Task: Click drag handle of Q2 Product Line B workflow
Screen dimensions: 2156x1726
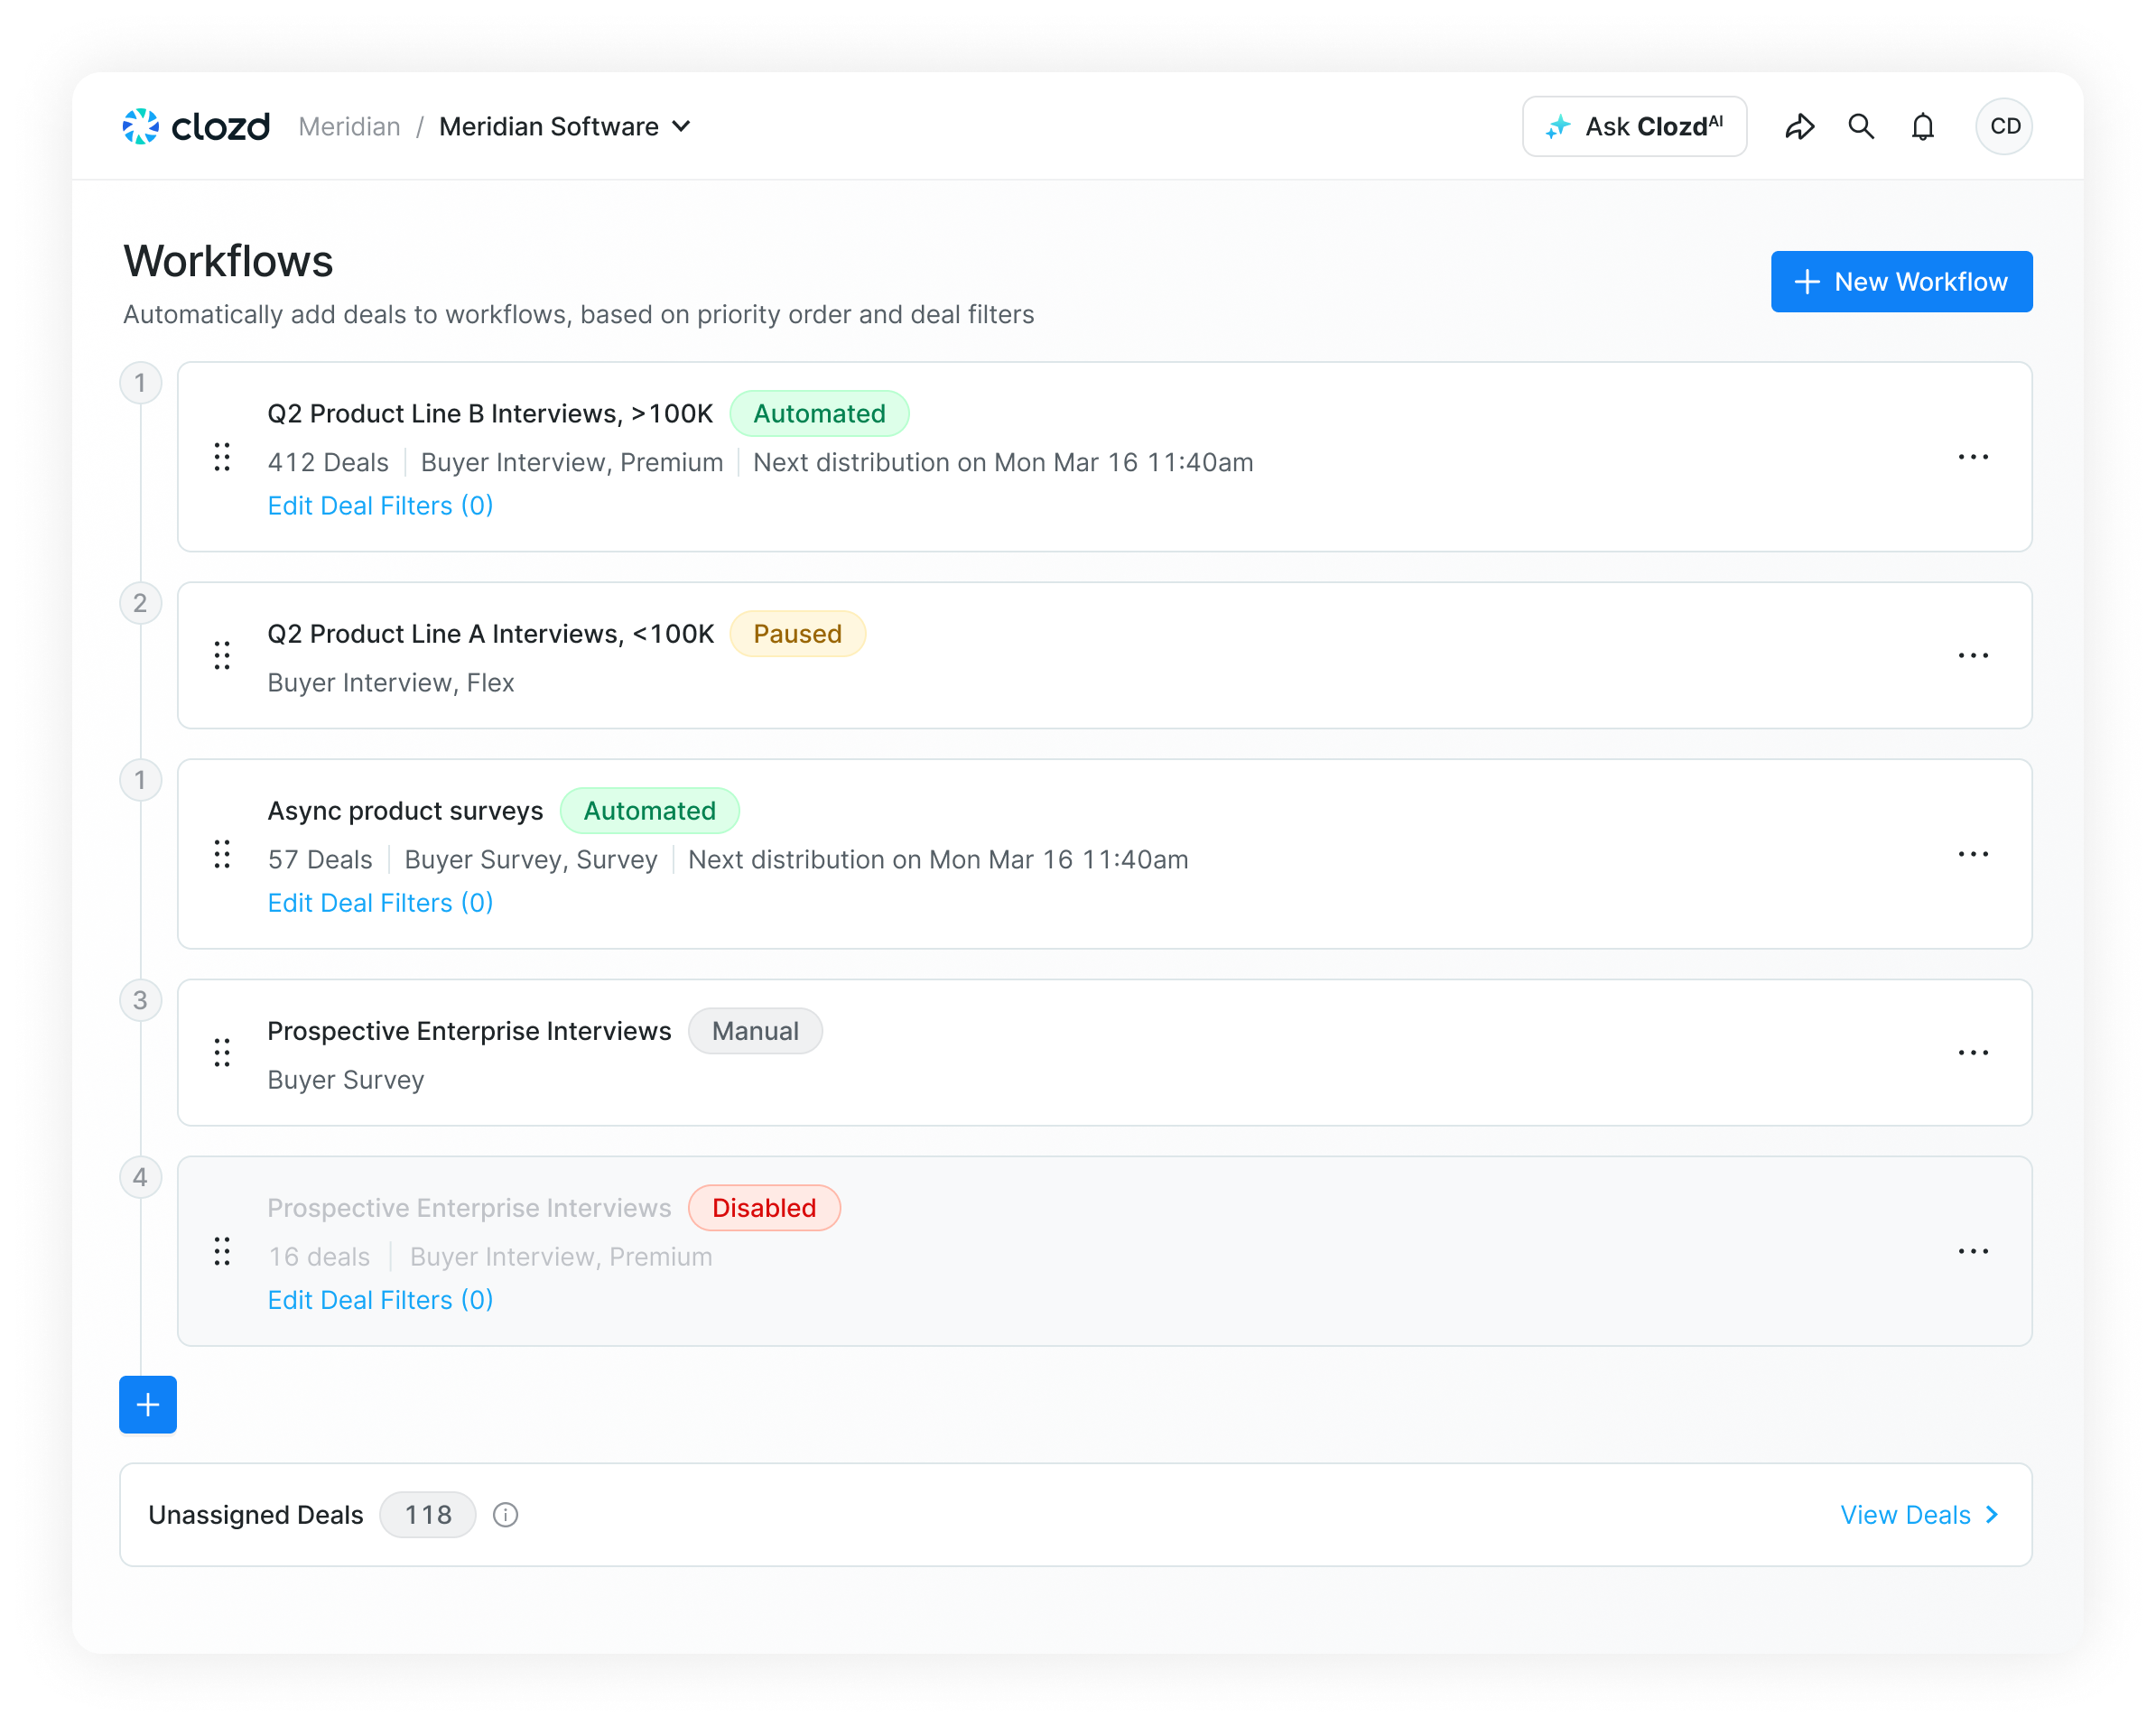Action: [222, 457]
